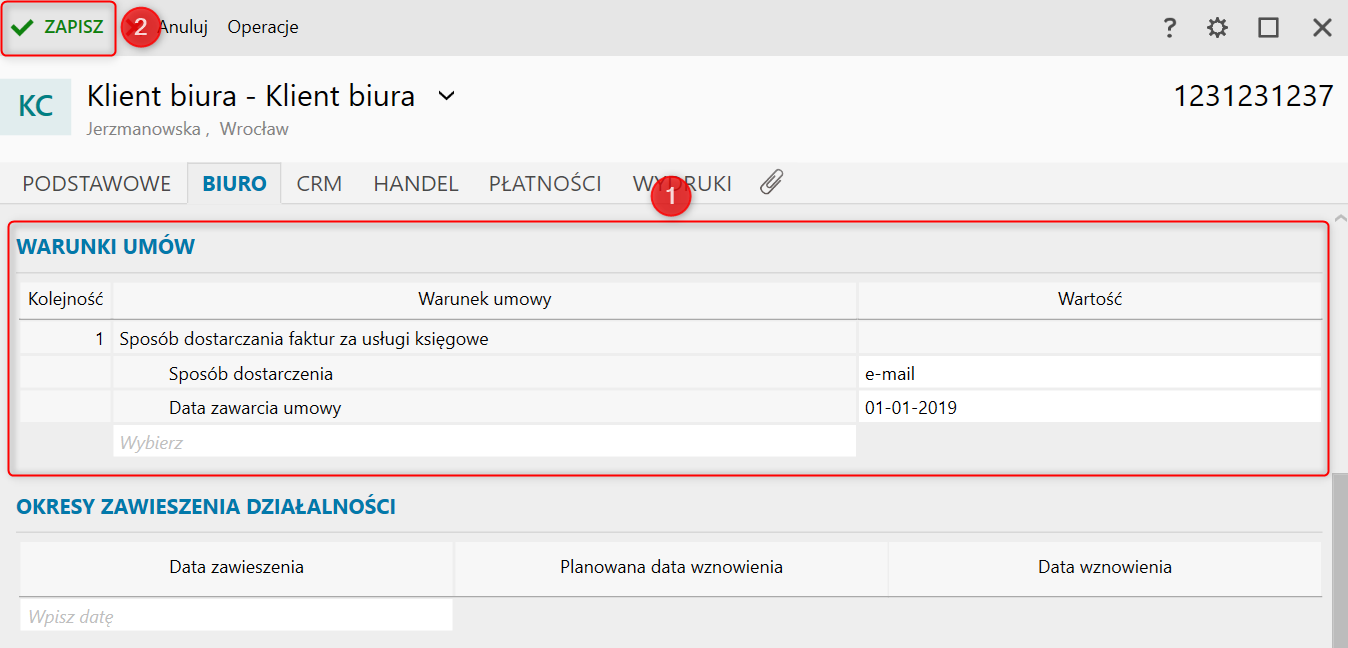Image resolution: width=1348 pixels, height=648 pixels.
Task: Click the Wpisz datę suspension date field
Action: click(x=236, y=616)
